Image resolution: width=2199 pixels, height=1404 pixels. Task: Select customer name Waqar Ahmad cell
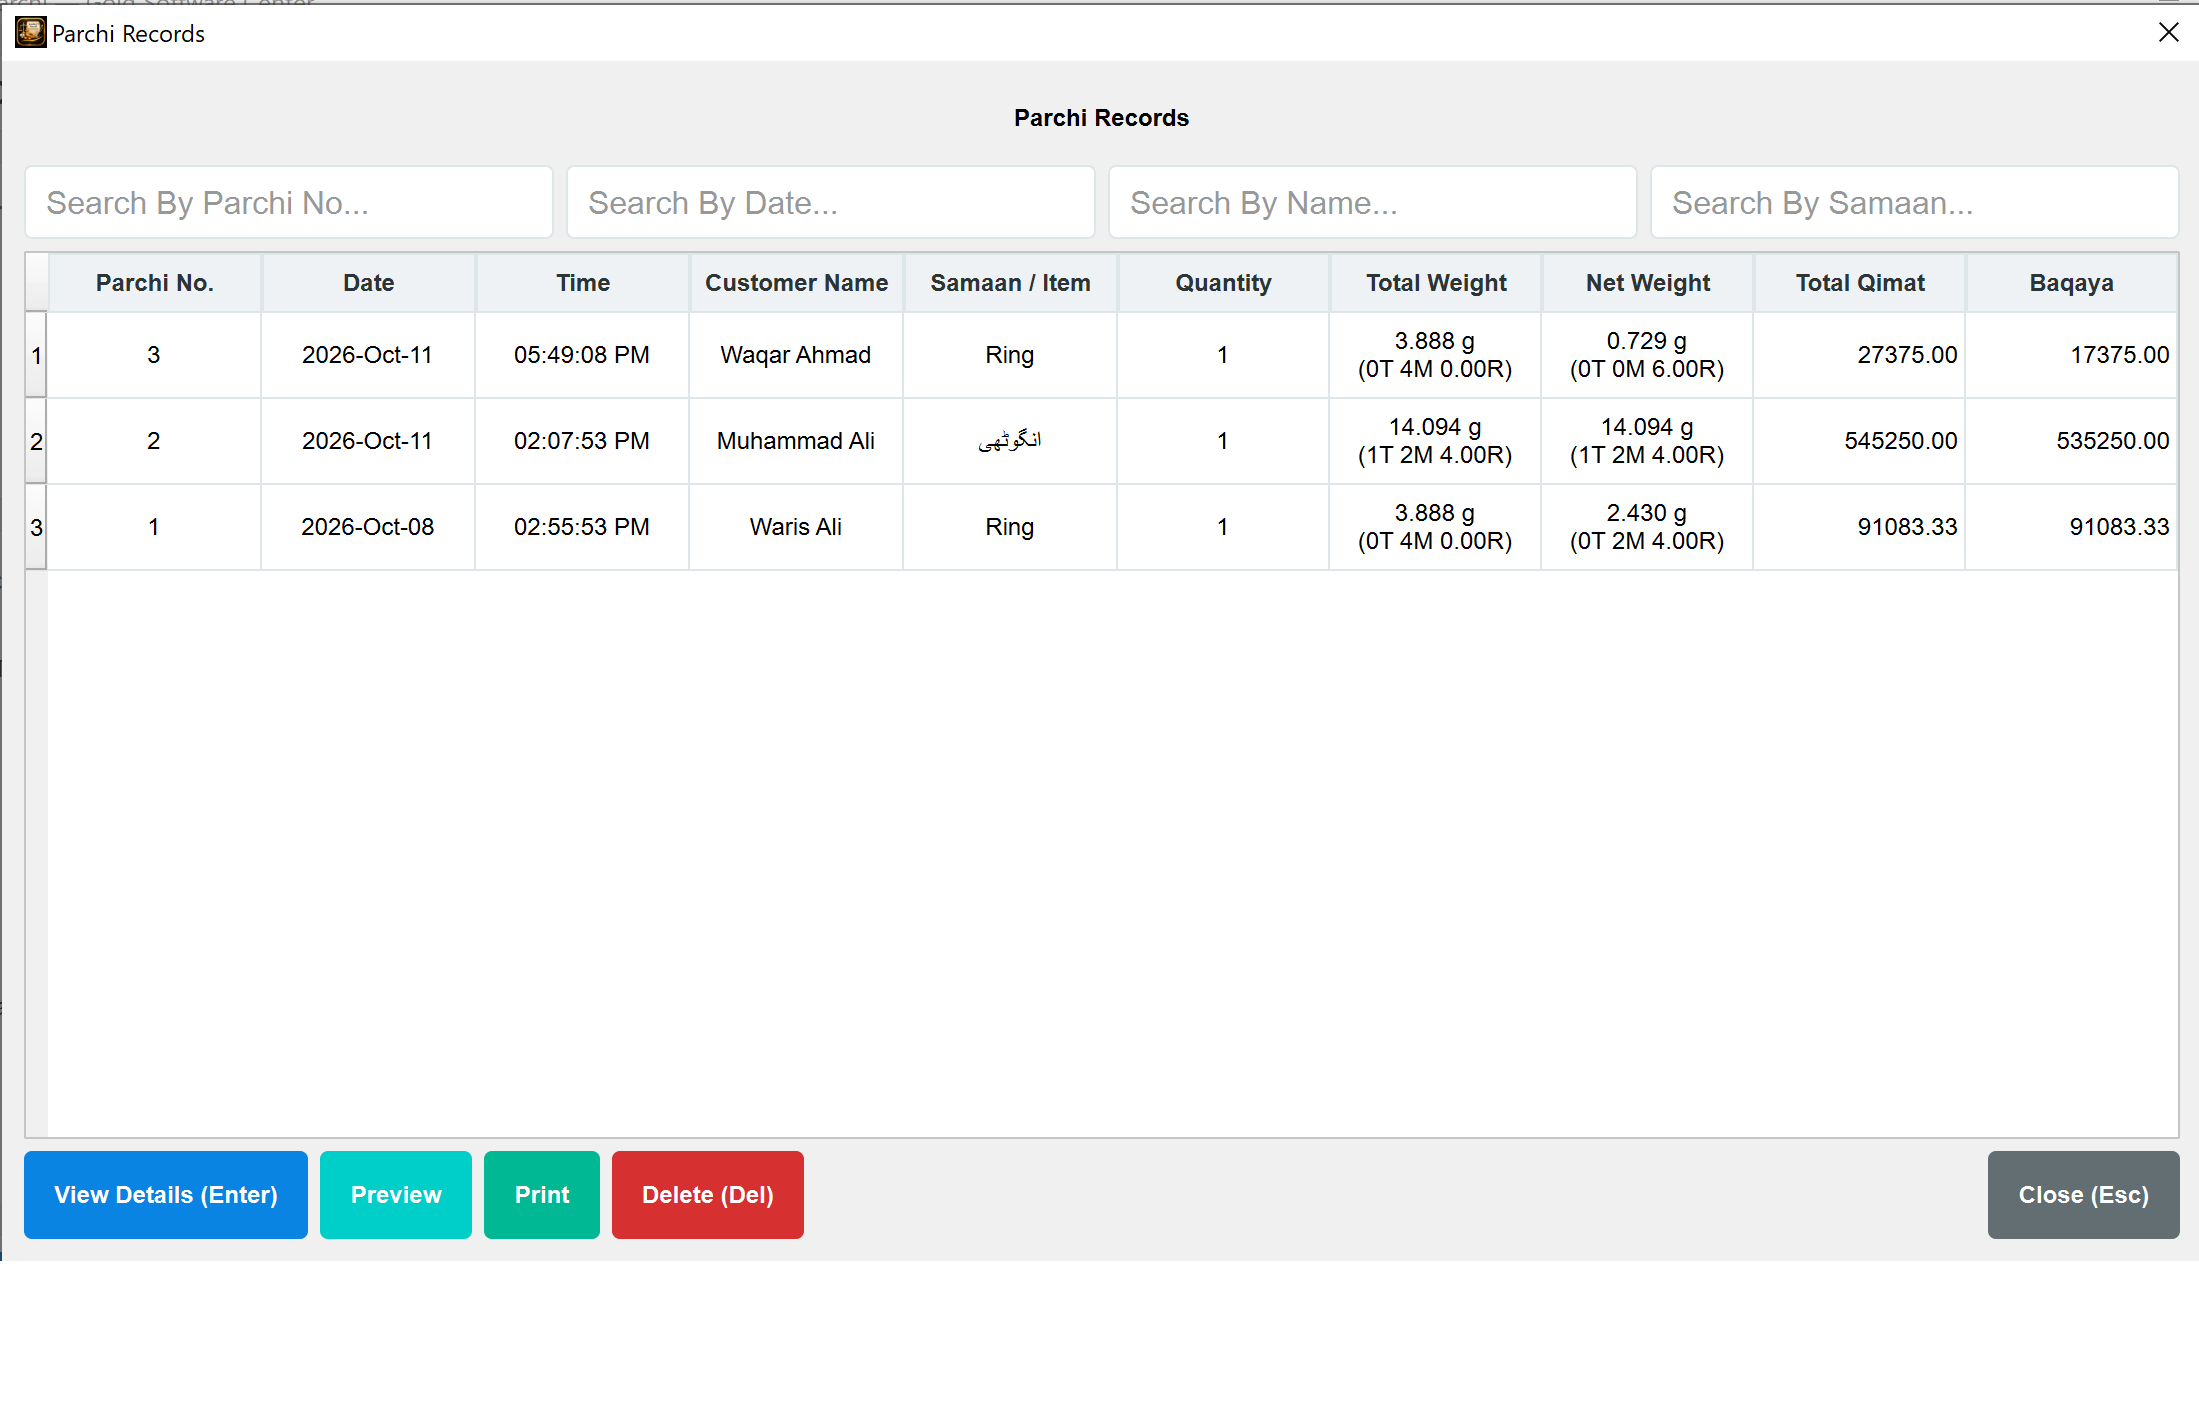pyautogui.click(x=796, y=355)
